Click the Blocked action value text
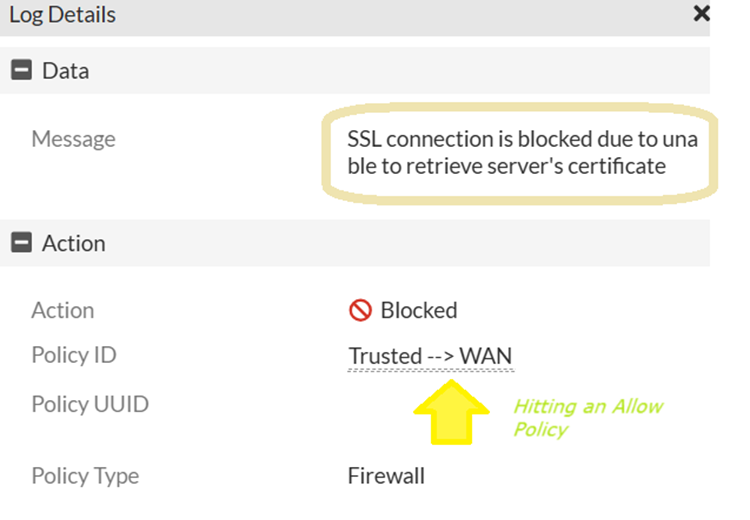Viewport: 750px width, 520px height. pos(419,311)
